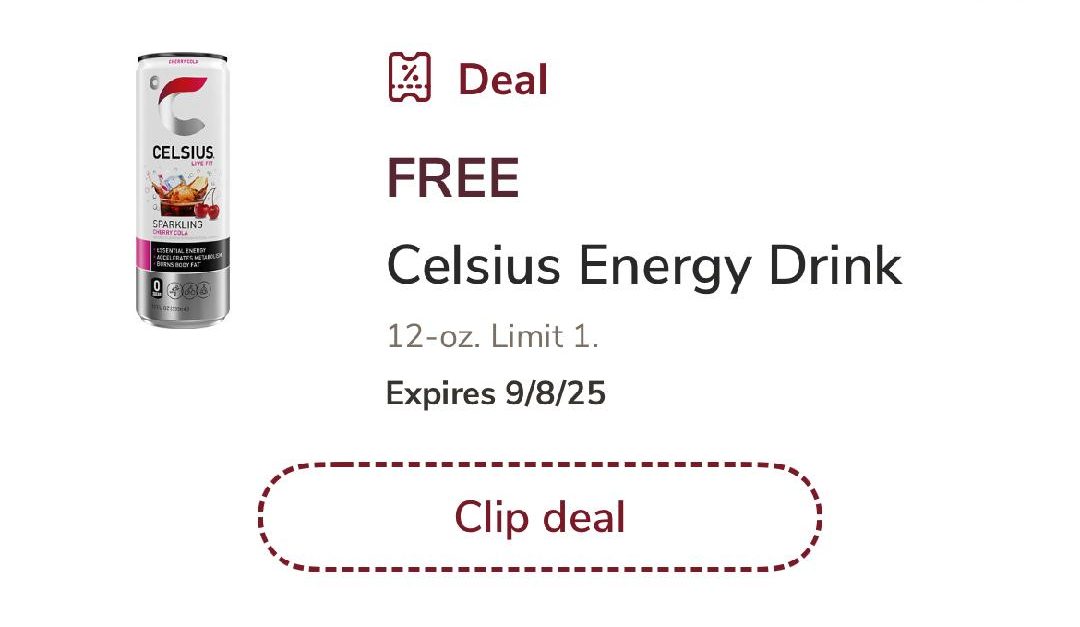Click the Cherry Cola text atop can
The width and height of the screenshot is (1080, 627).
pos(183,61)
